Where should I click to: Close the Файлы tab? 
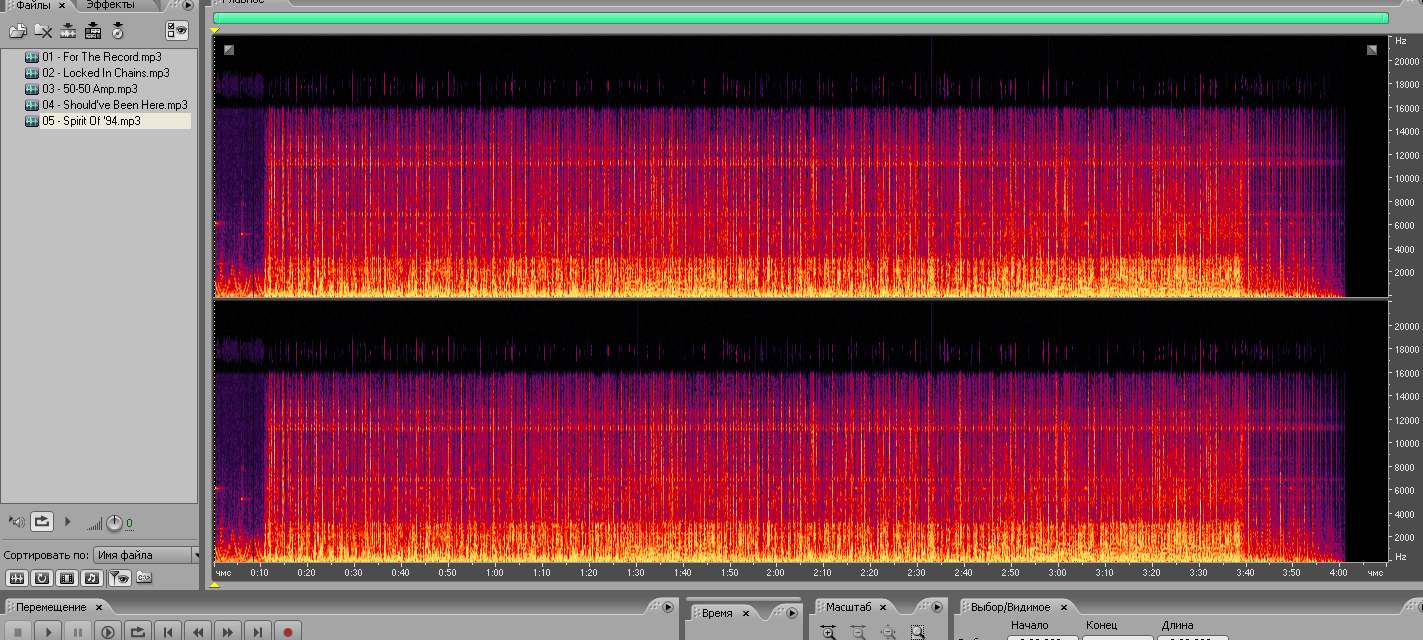61,5
